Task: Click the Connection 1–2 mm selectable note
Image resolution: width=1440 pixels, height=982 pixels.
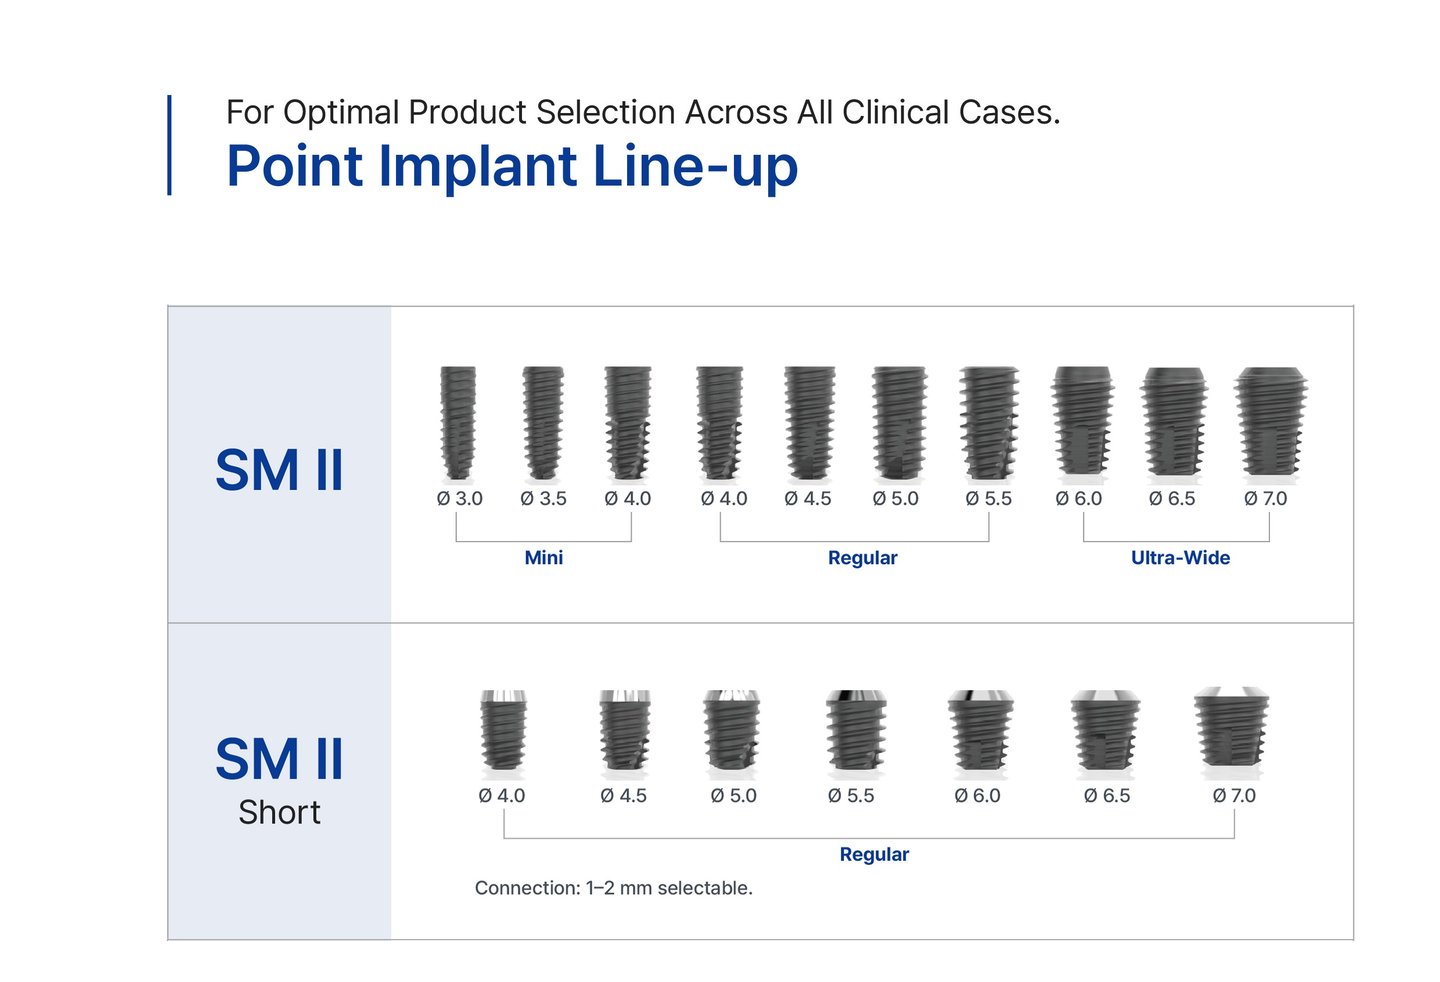Action: [x=613, y=888]
